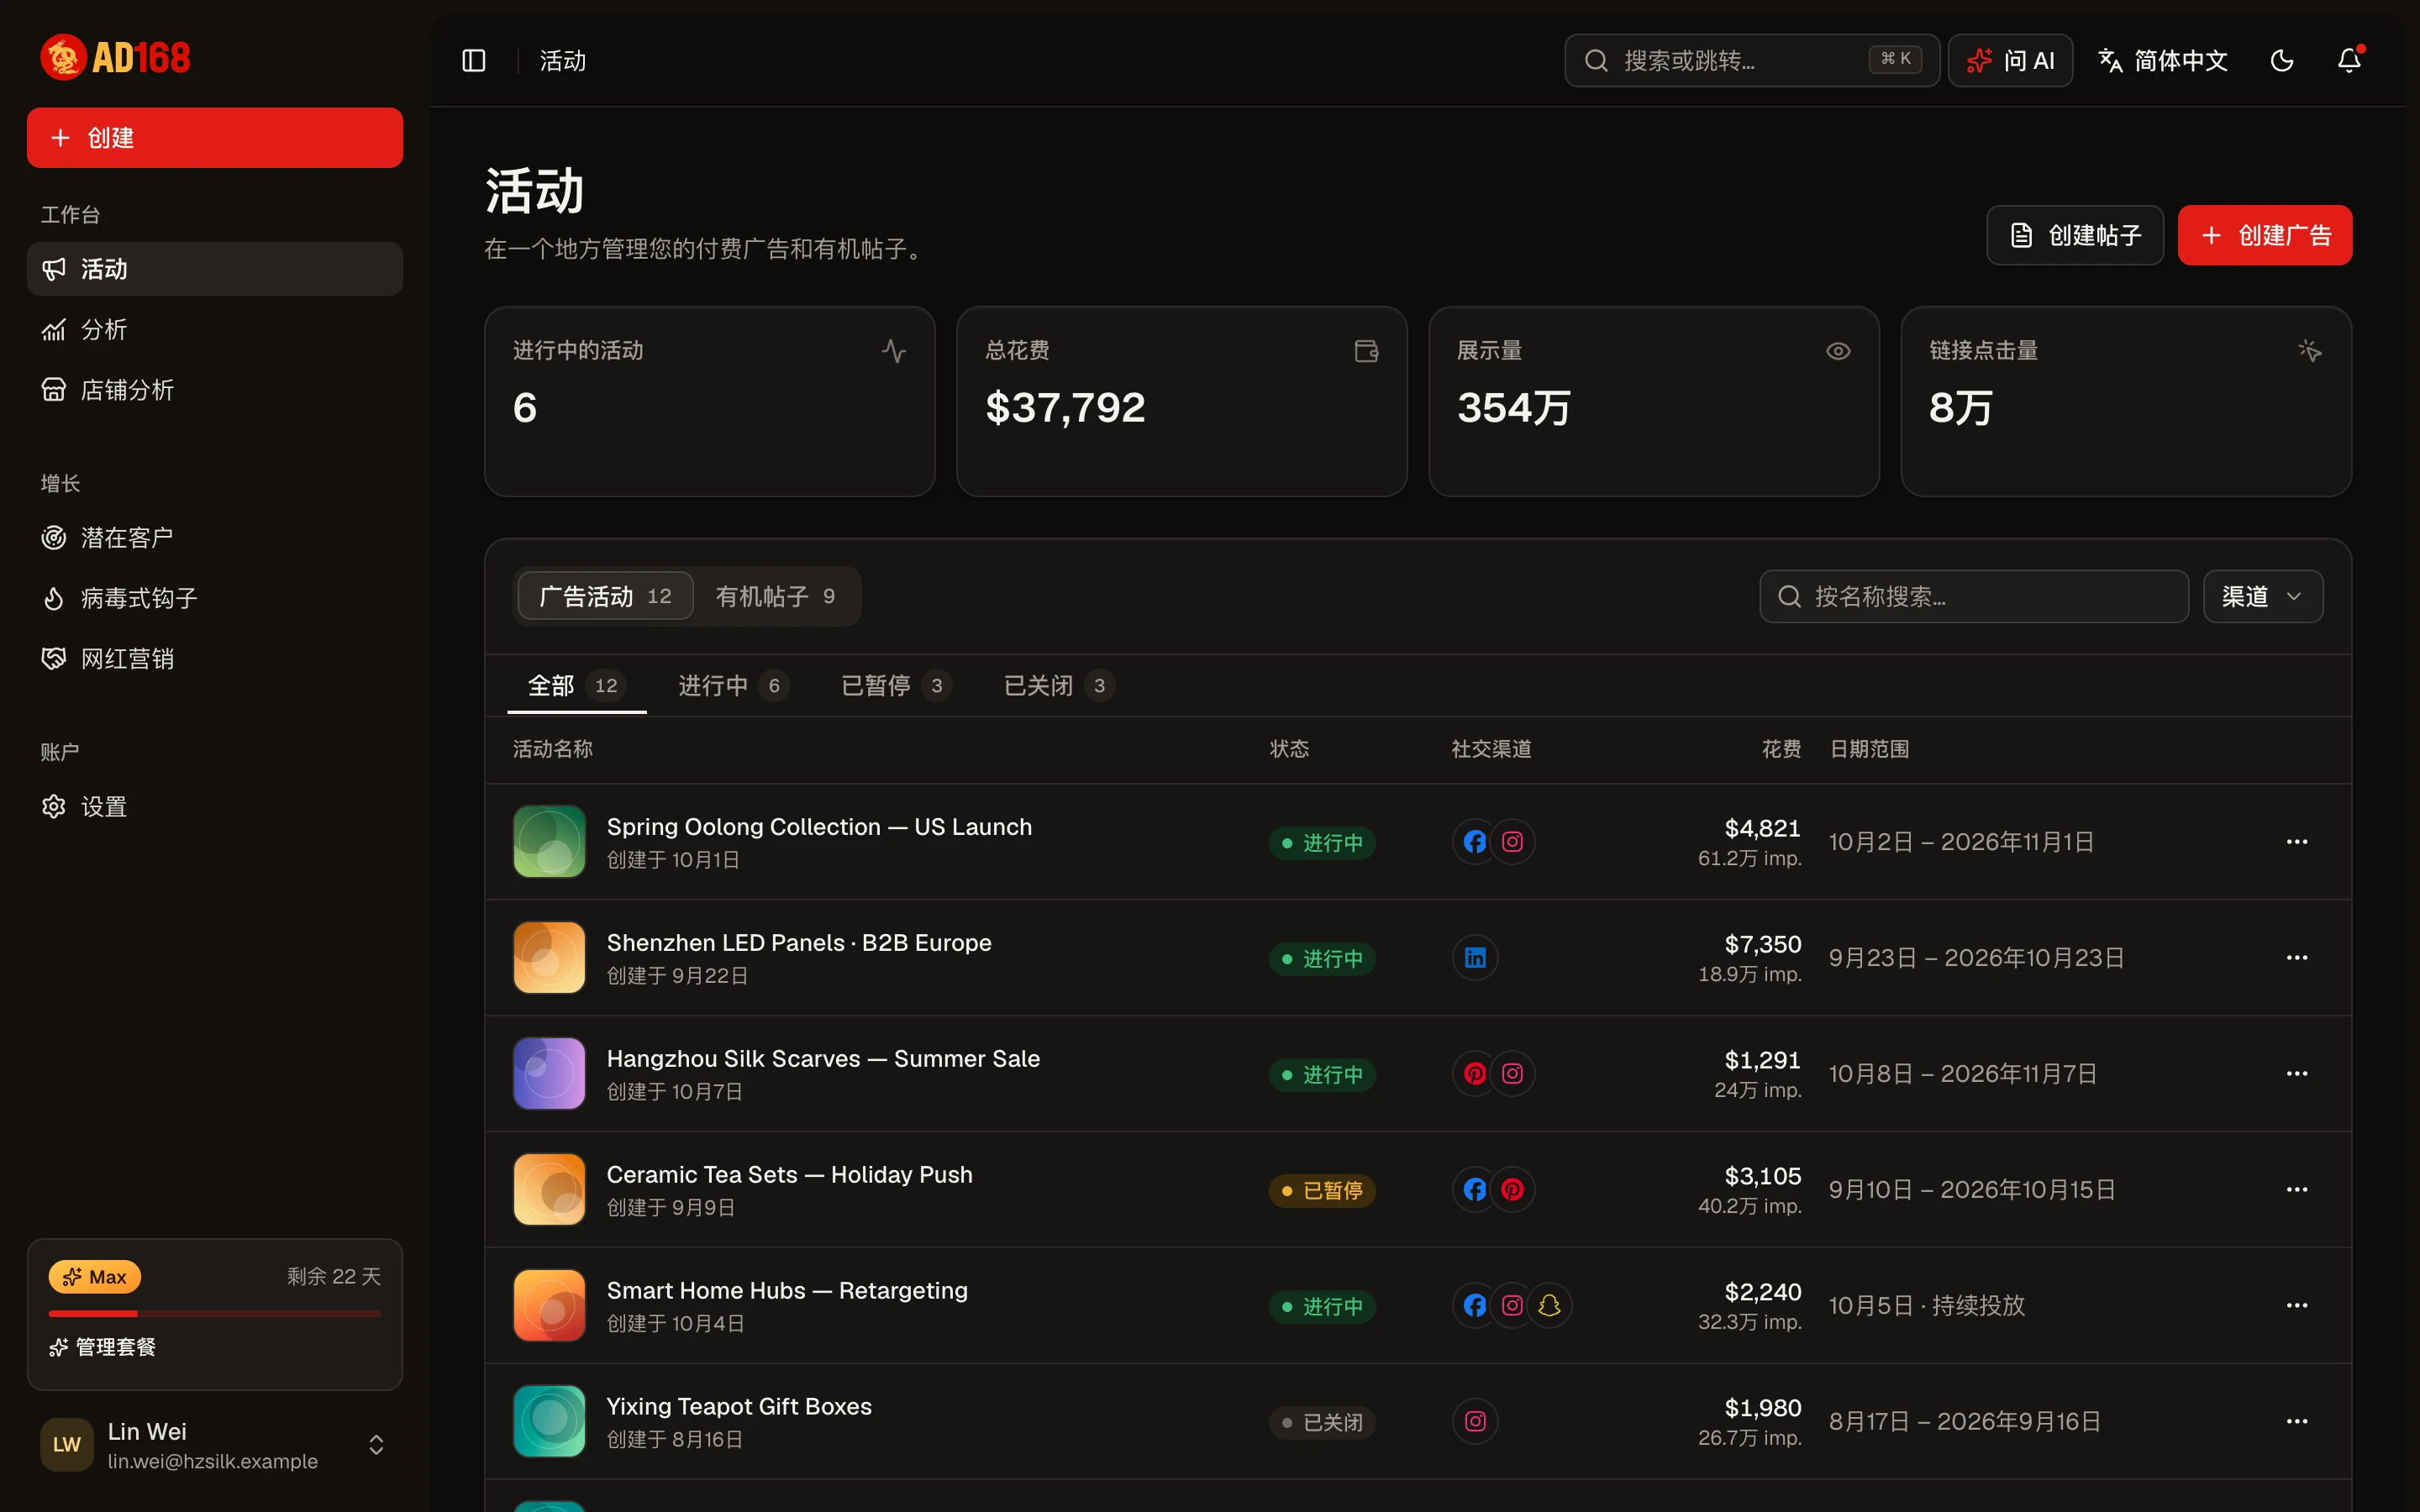Click the 按名称搜索 input field
Viewport: 2420px width, 1512px height.
1974,597
